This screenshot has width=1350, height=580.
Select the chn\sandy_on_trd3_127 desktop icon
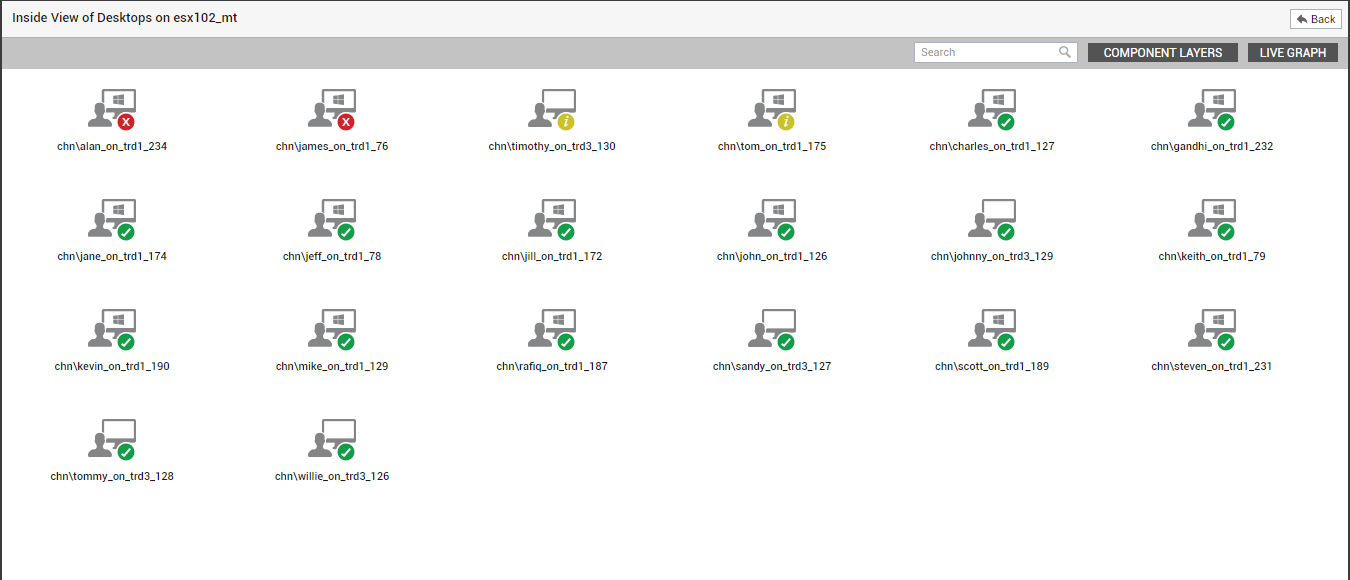click(x=772, y=330)
